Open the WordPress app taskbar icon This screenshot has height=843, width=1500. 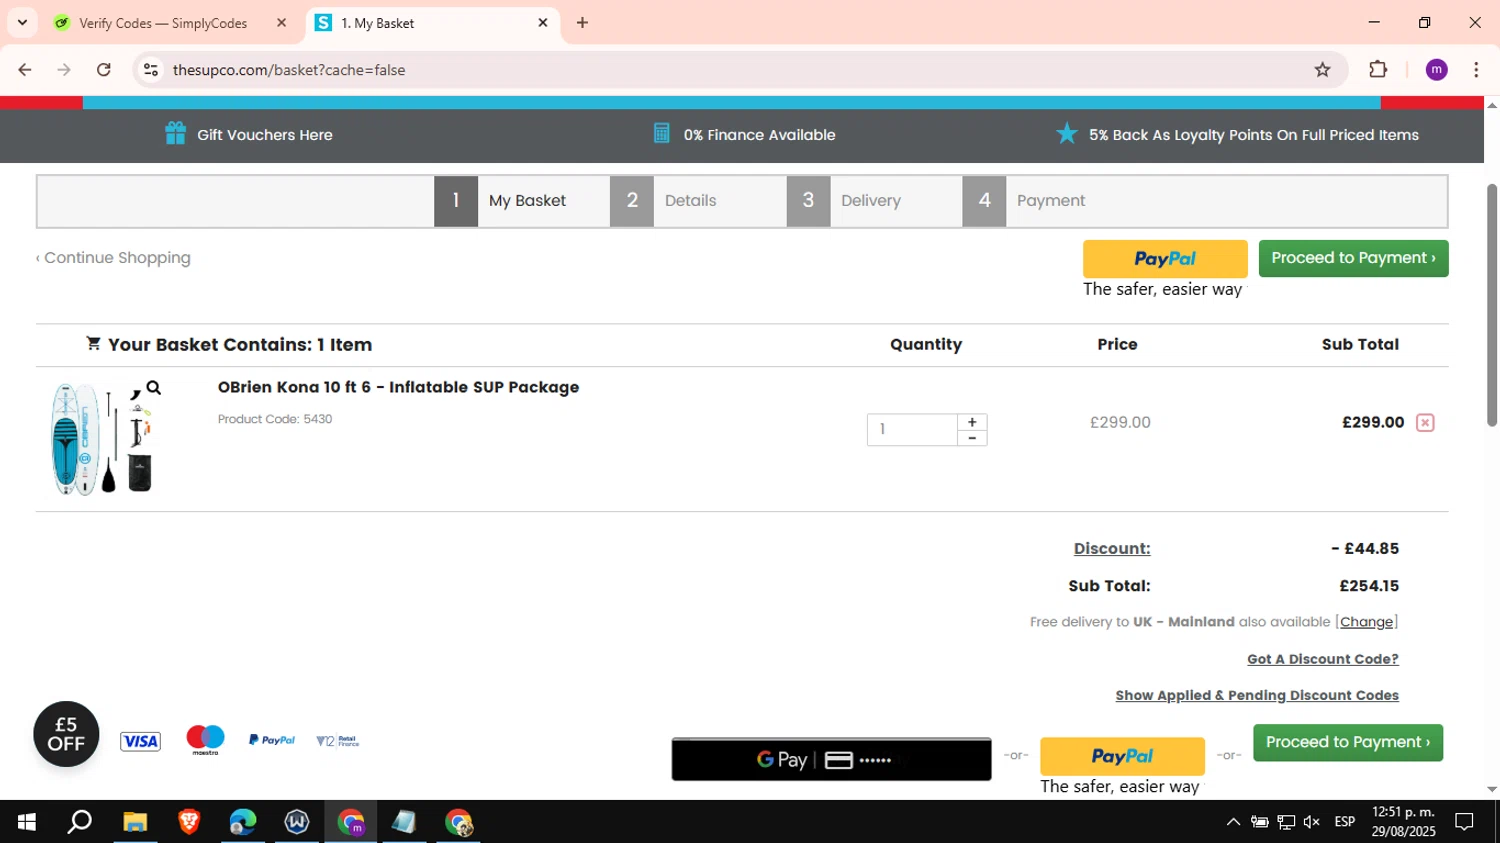tap(297, 822)
